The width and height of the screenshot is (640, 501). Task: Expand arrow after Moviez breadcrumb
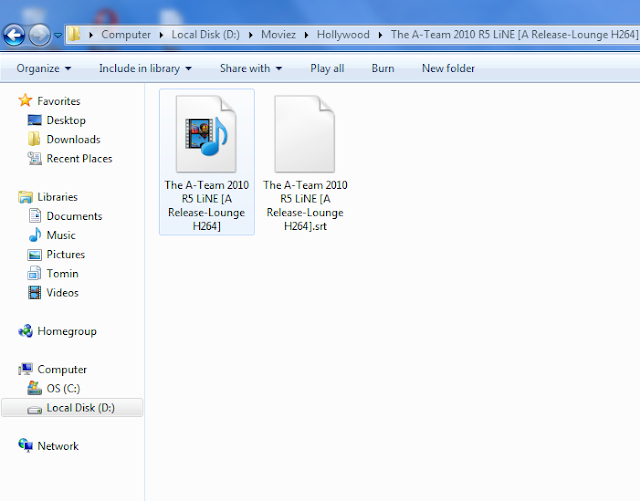307,35
